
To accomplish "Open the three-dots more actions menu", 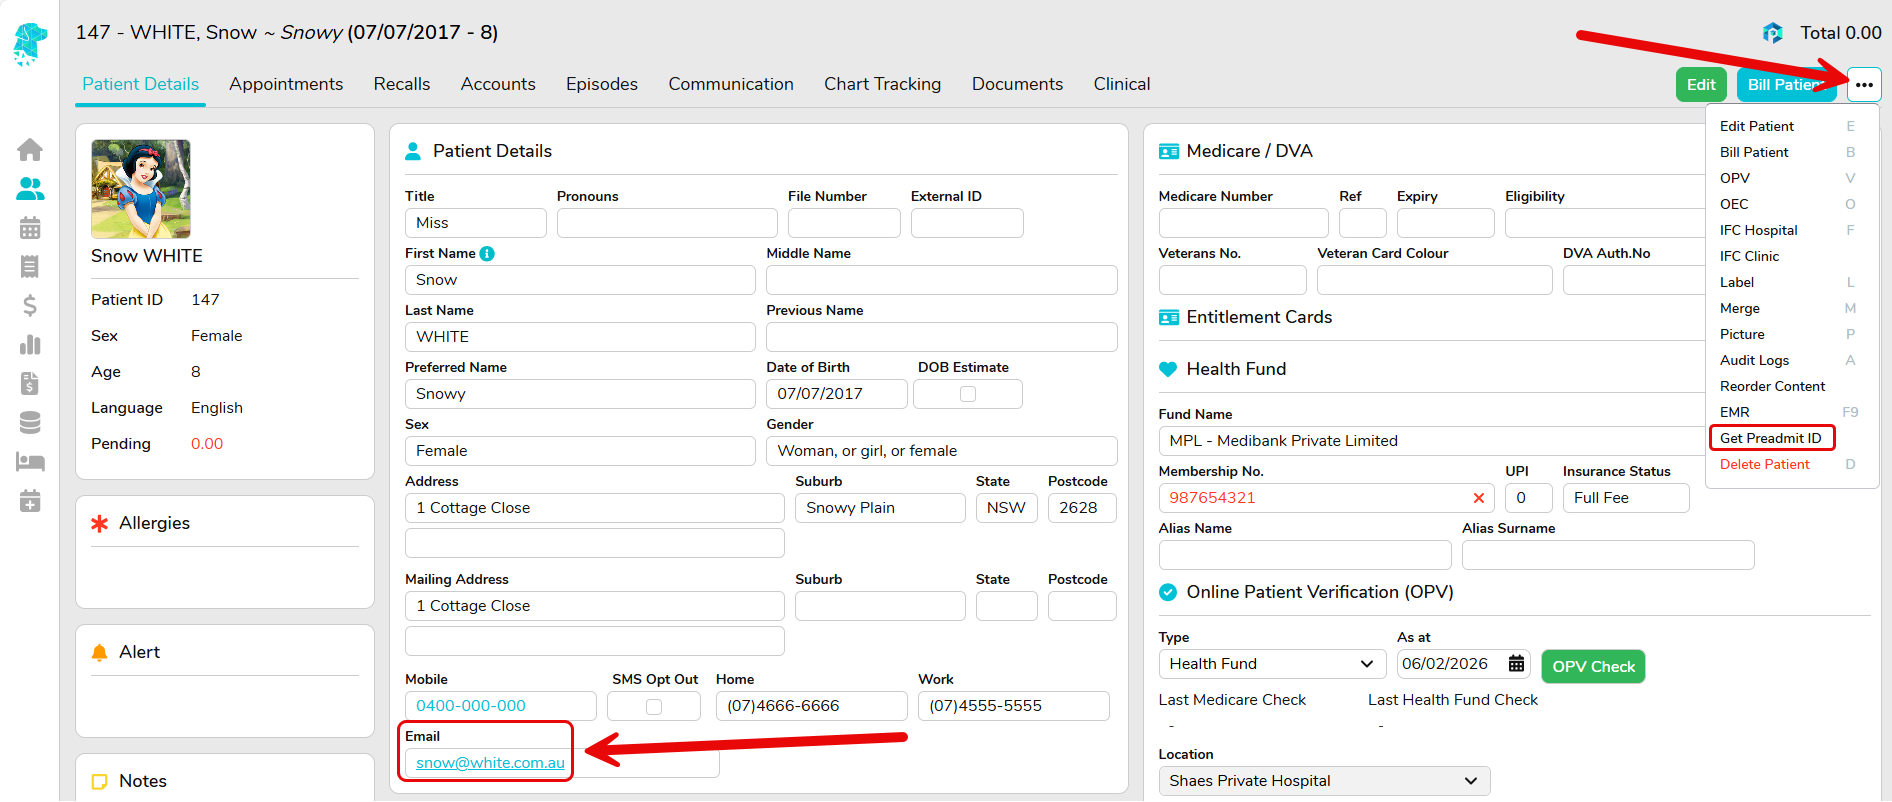I will click(1863, 85).
